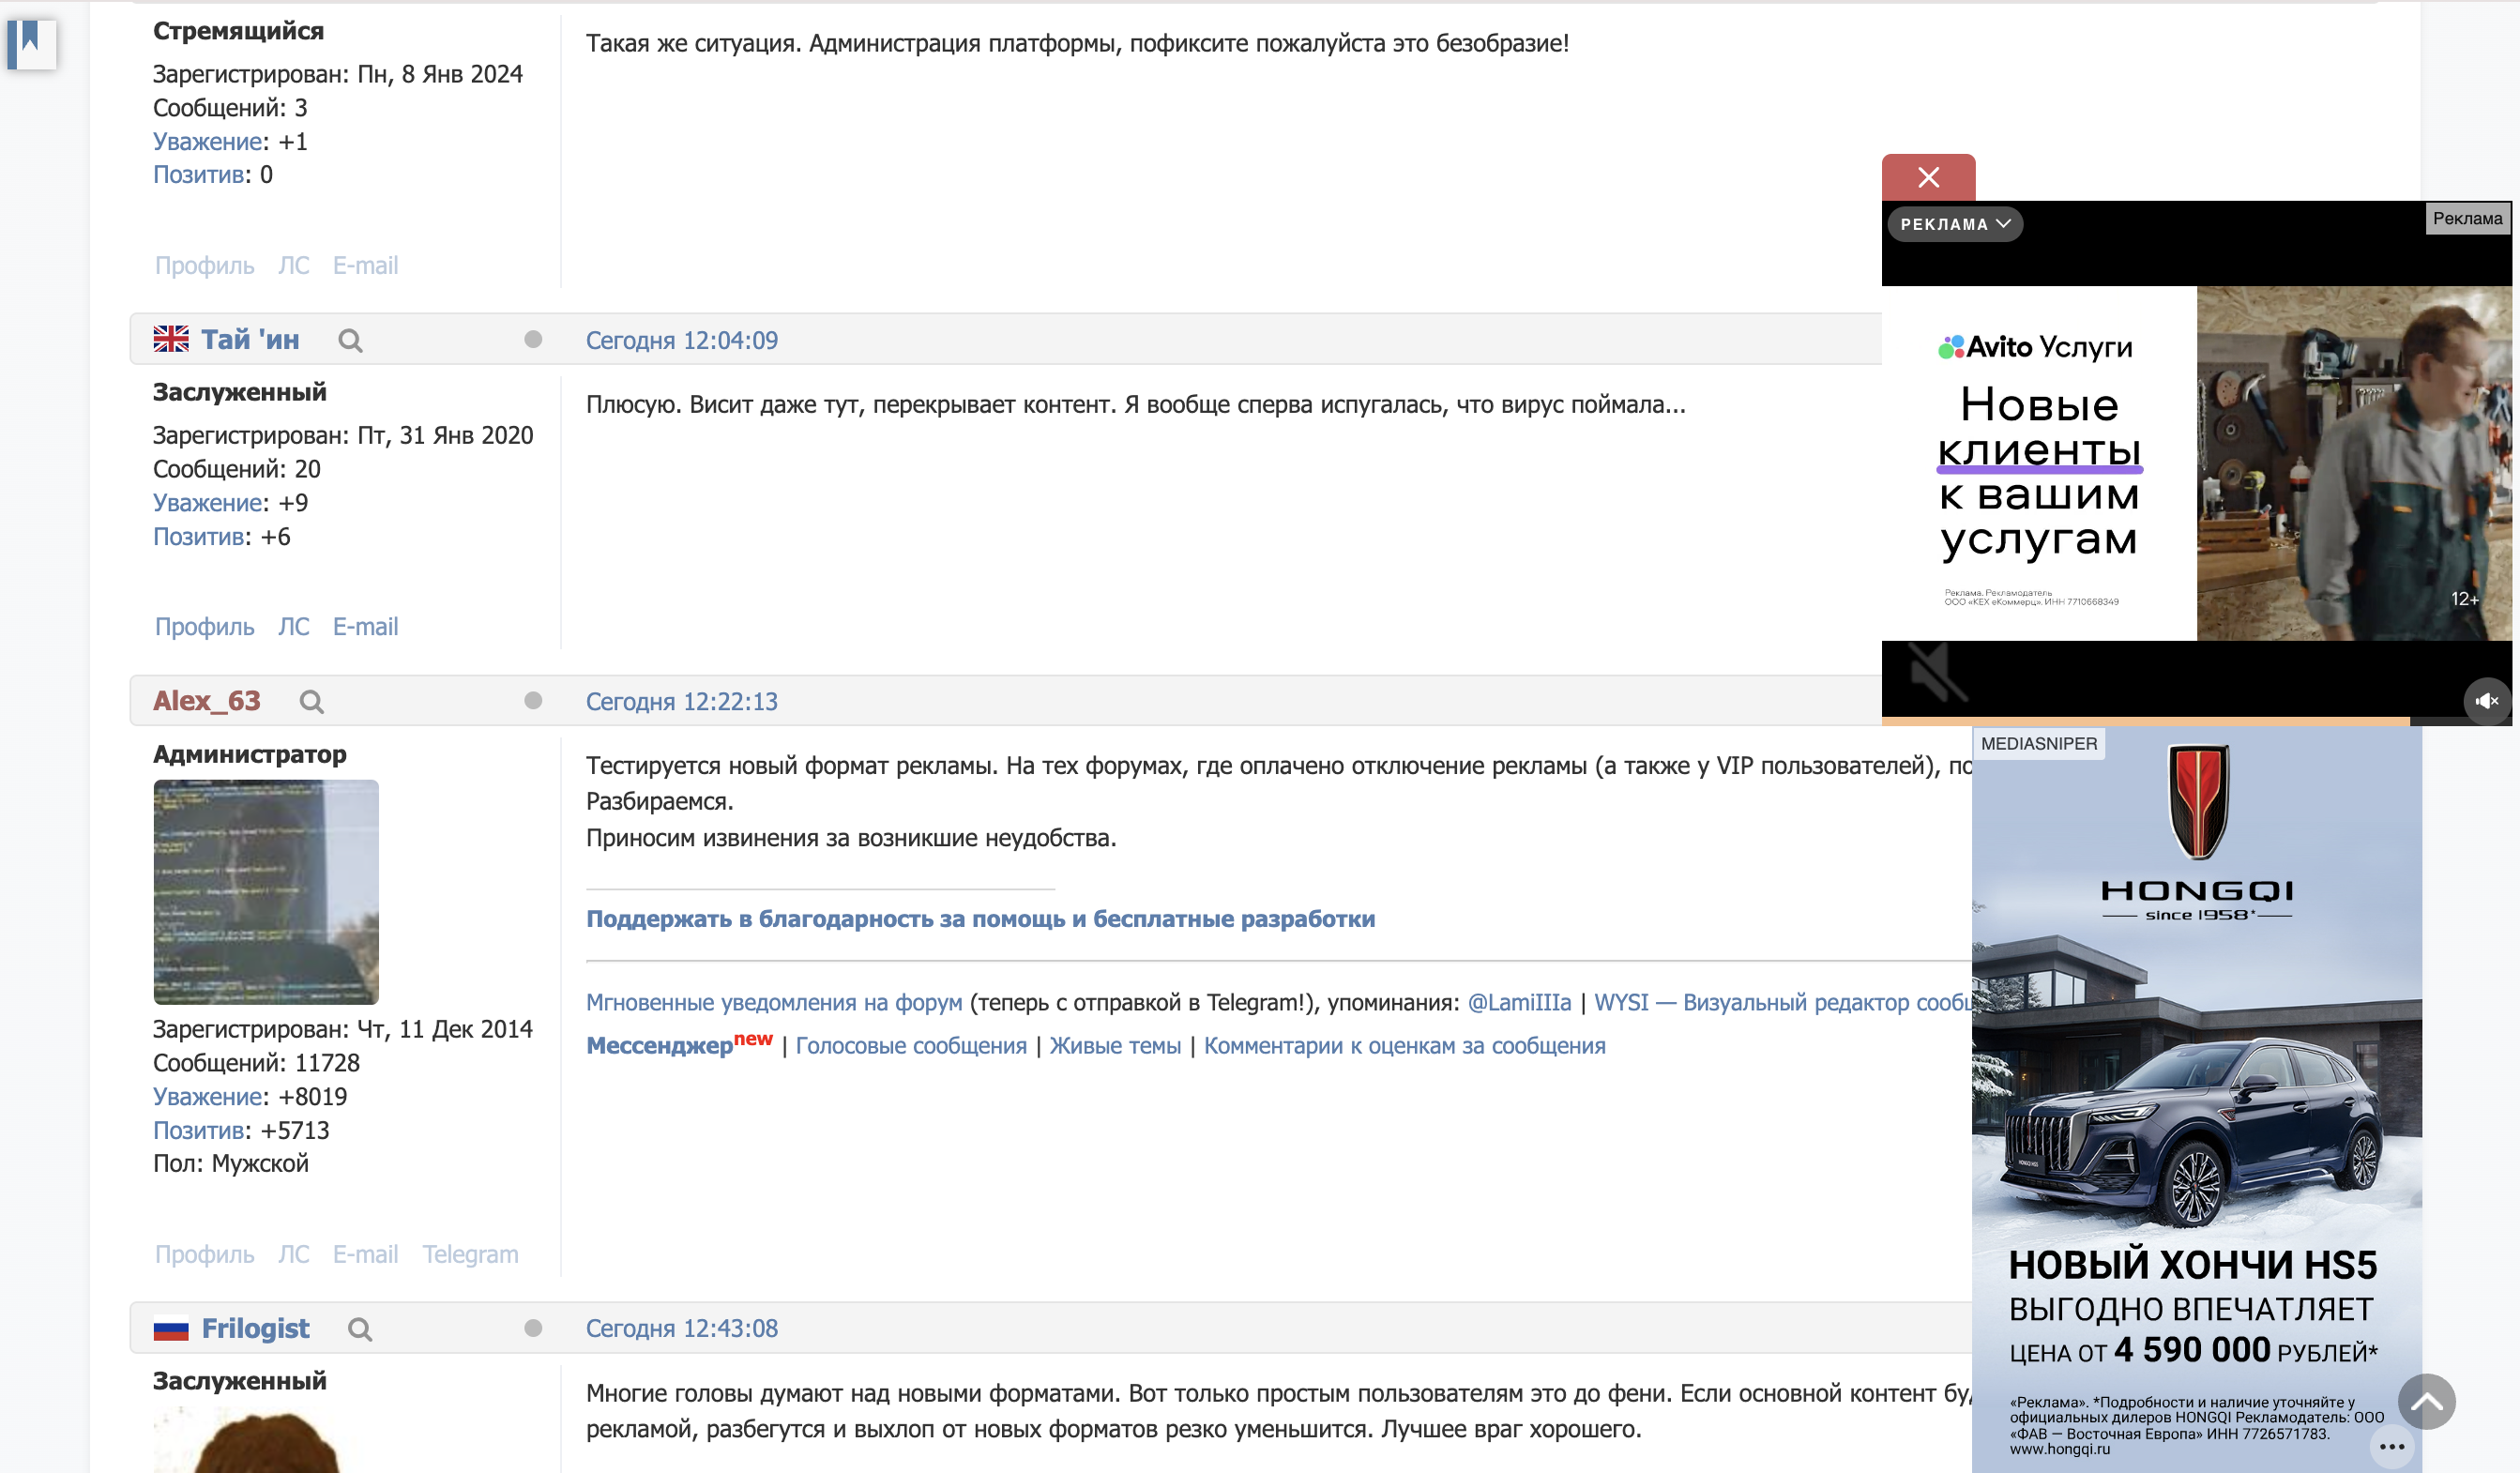The height and width of the screenshot is (1473, 2520).
Task: Open the @LamiIIIa mention link
Action: pos(1519,1002)
